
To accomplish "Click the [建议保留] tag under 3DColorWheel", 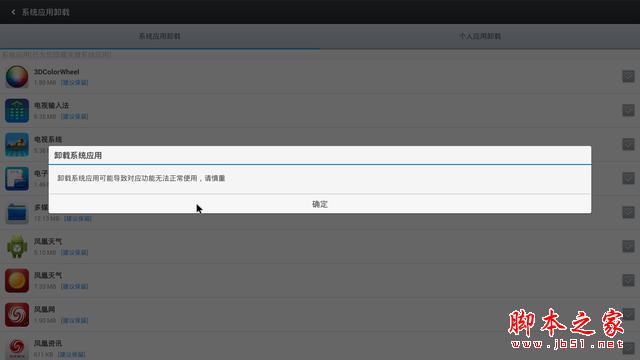I will point(74,83).
